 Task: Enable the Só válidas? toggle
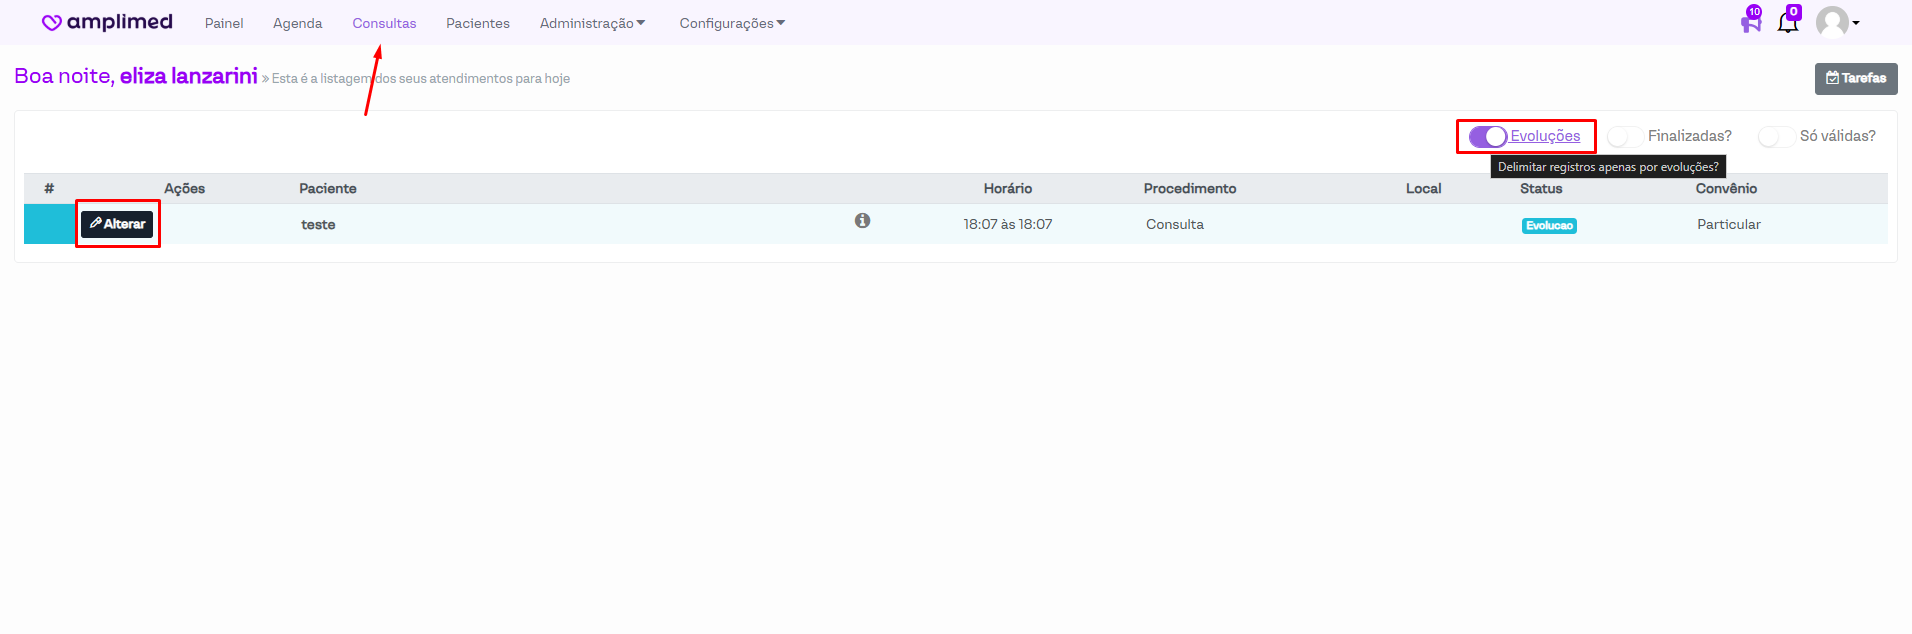point(1776,137)
